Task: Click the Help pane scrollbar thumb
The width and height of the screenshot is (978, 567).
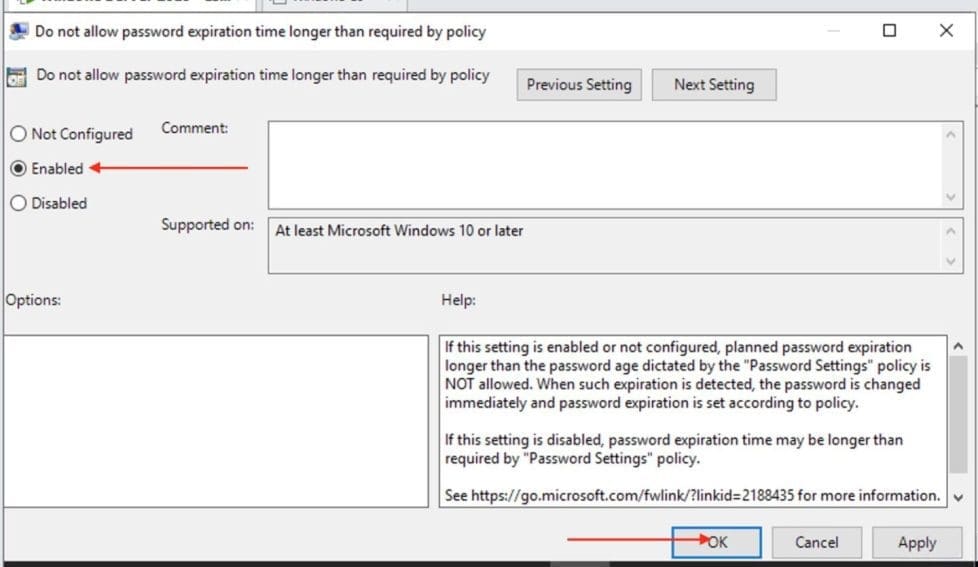Action: pos(958,415)
